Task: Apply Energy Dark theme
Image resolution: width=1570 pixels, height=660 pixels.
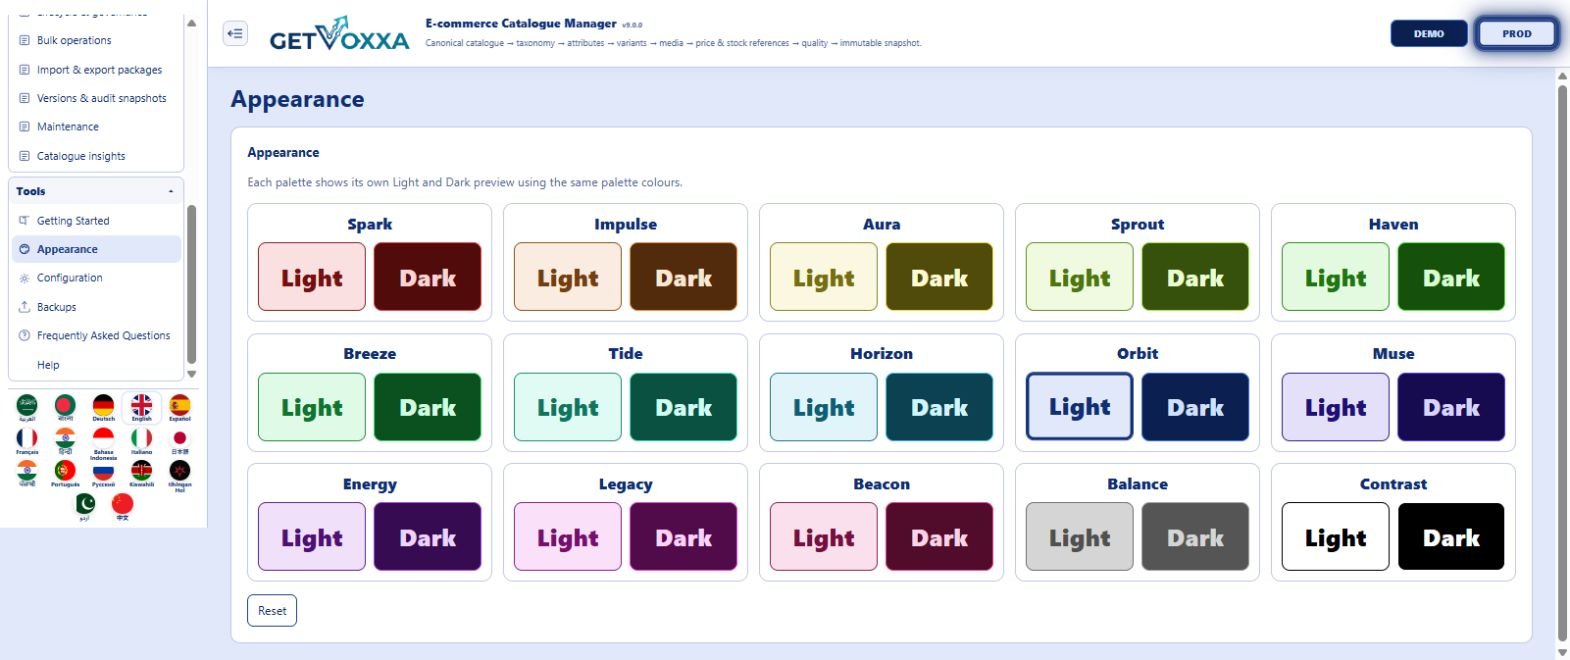Action: pos(428,537)
